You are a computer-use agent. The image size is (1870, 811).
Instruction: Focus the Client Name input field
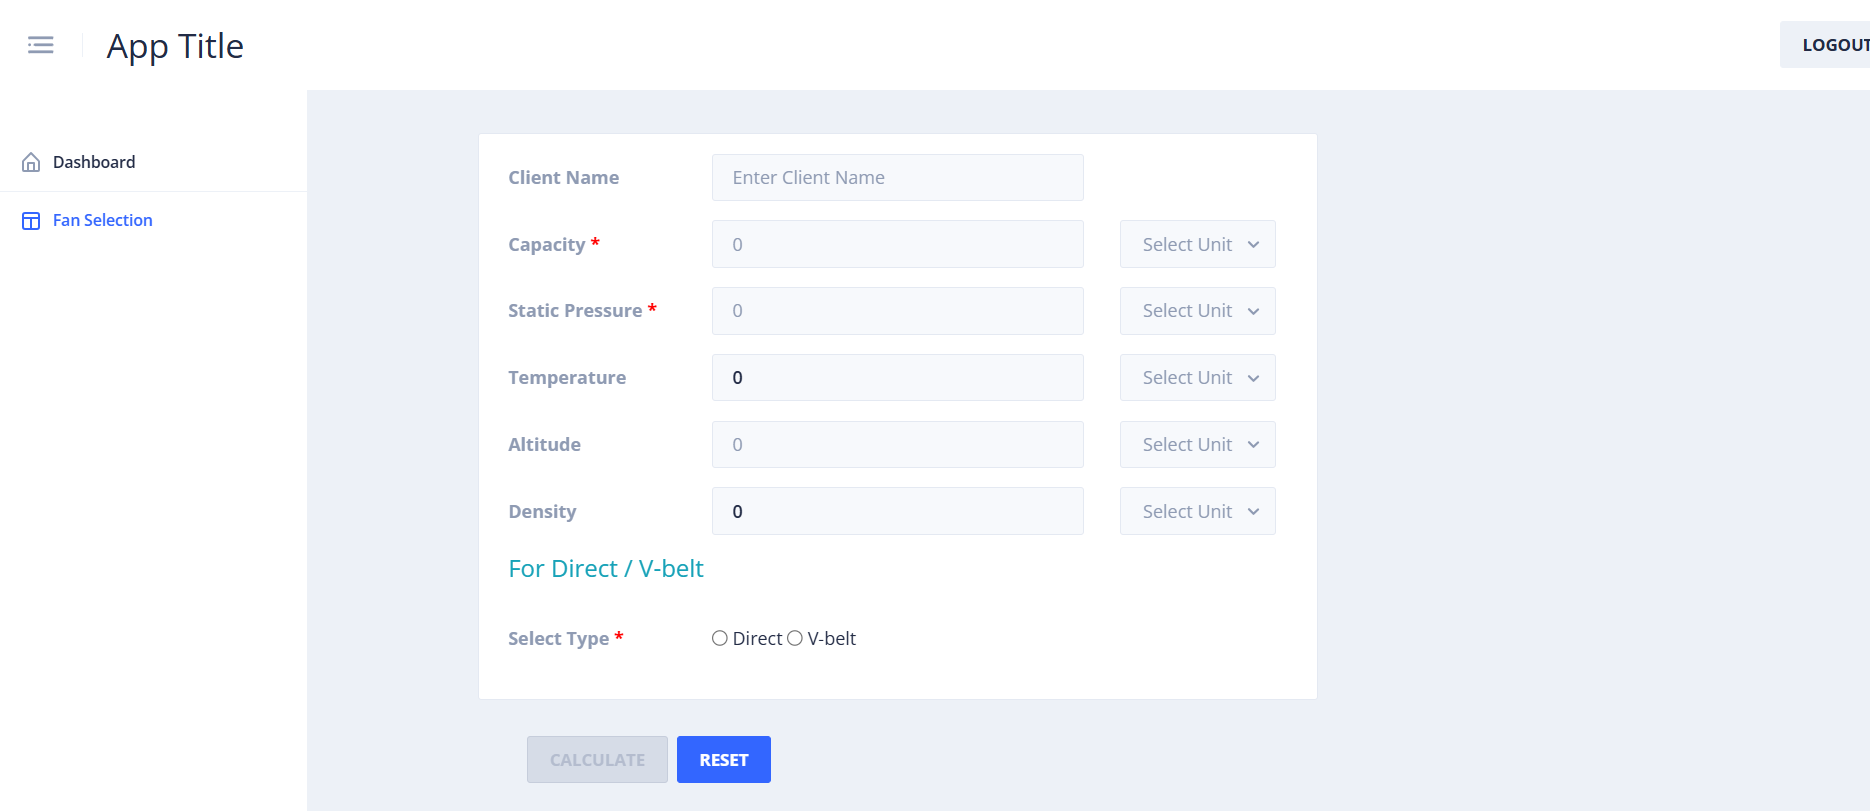[x=897, y=177]
